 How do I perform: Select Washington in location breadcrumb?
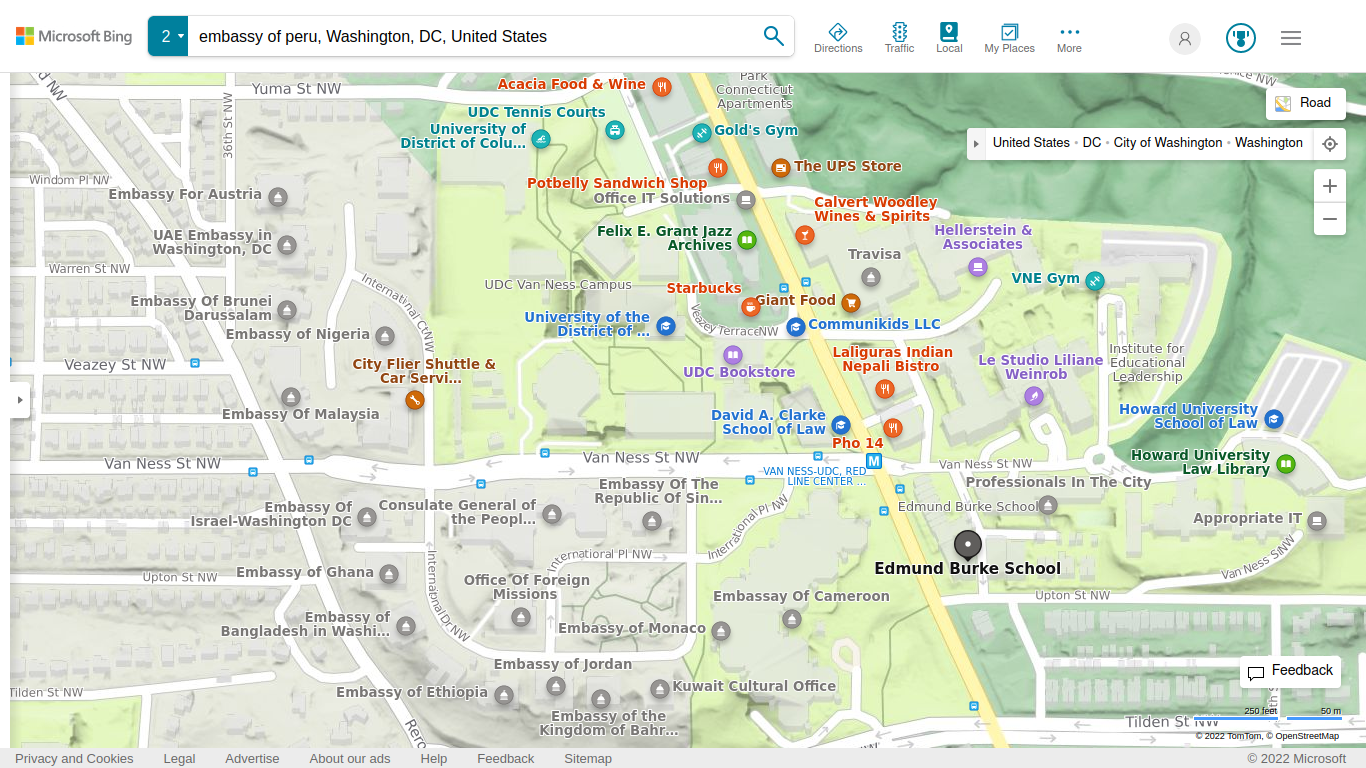pos(1269,143)
